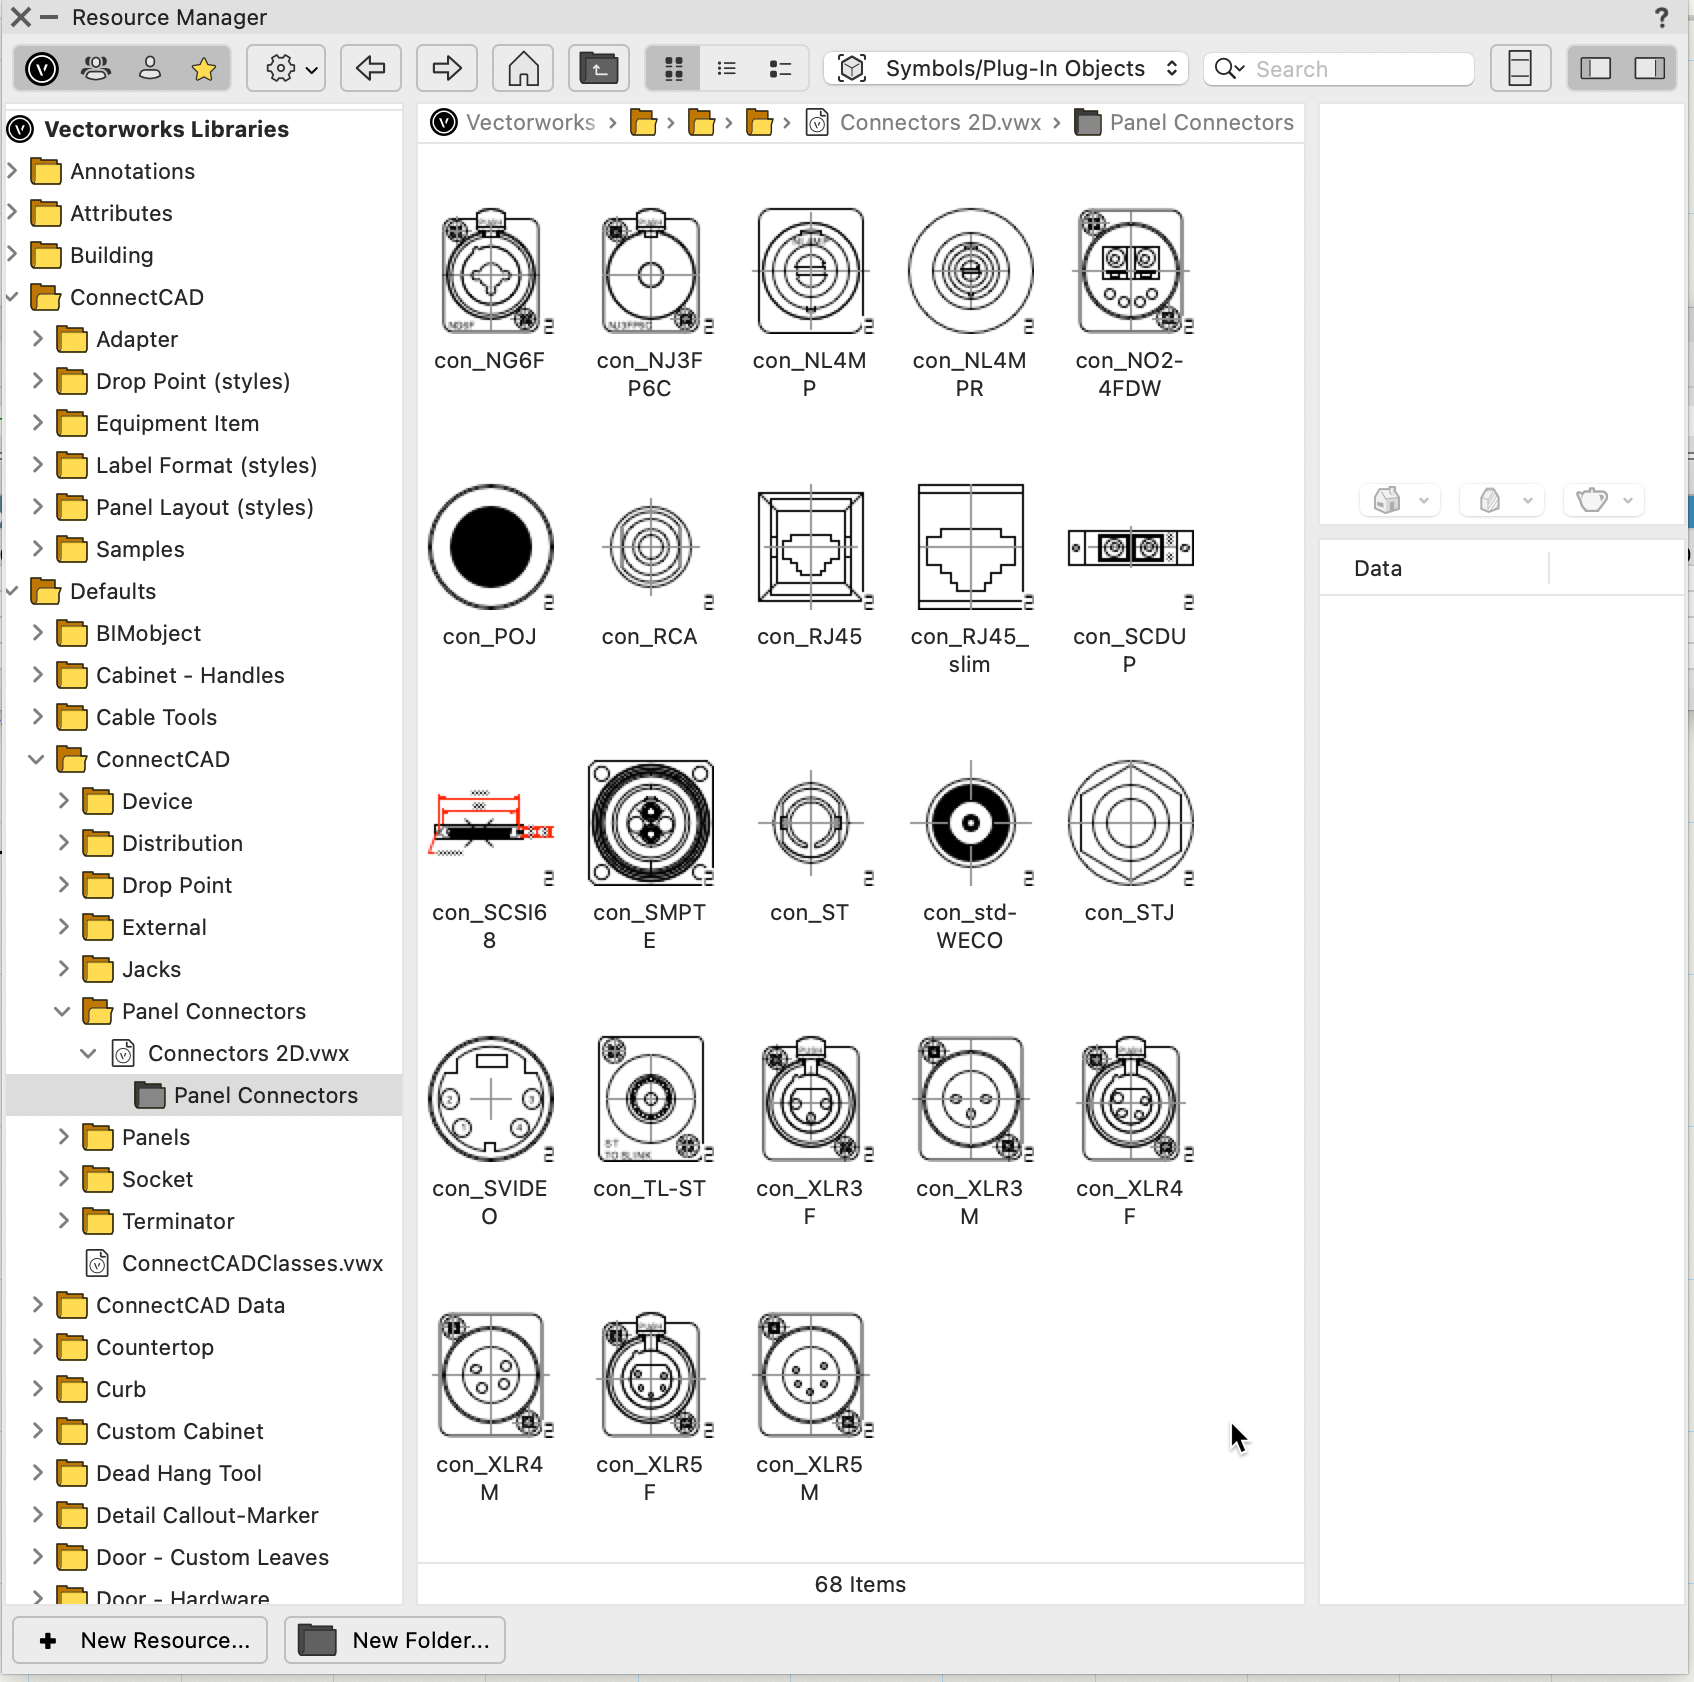
Task: Click the help question mark icon
Action: (1661, 18)
